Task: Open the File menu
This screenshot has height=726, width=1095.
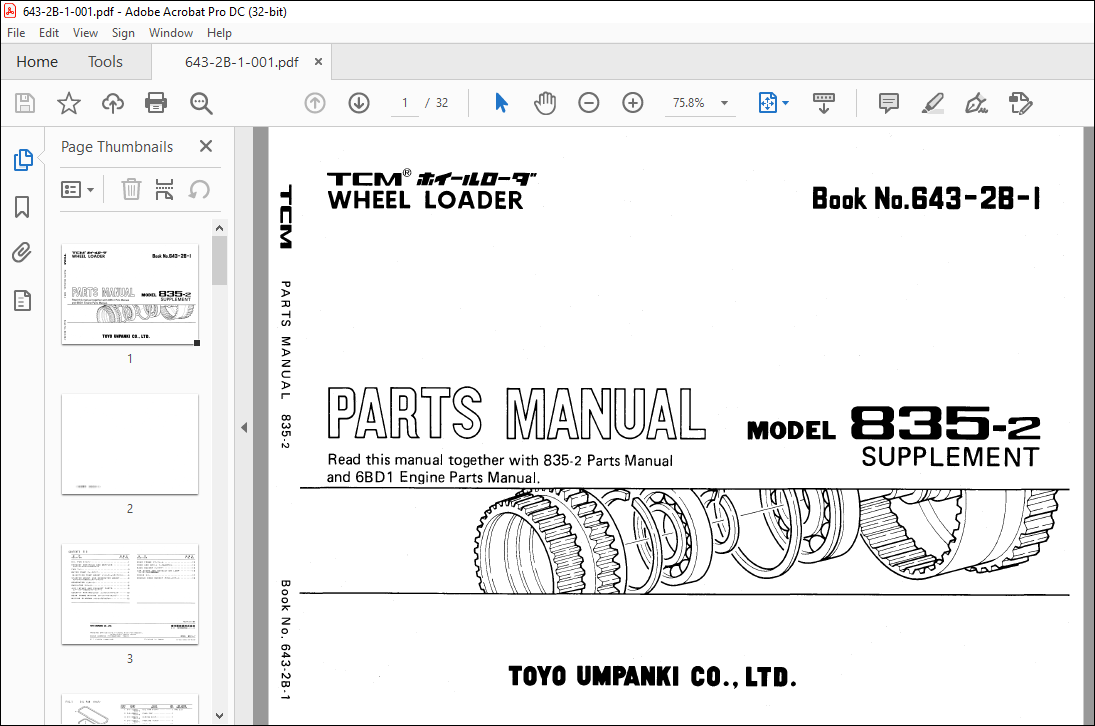Action: point(16,33)
